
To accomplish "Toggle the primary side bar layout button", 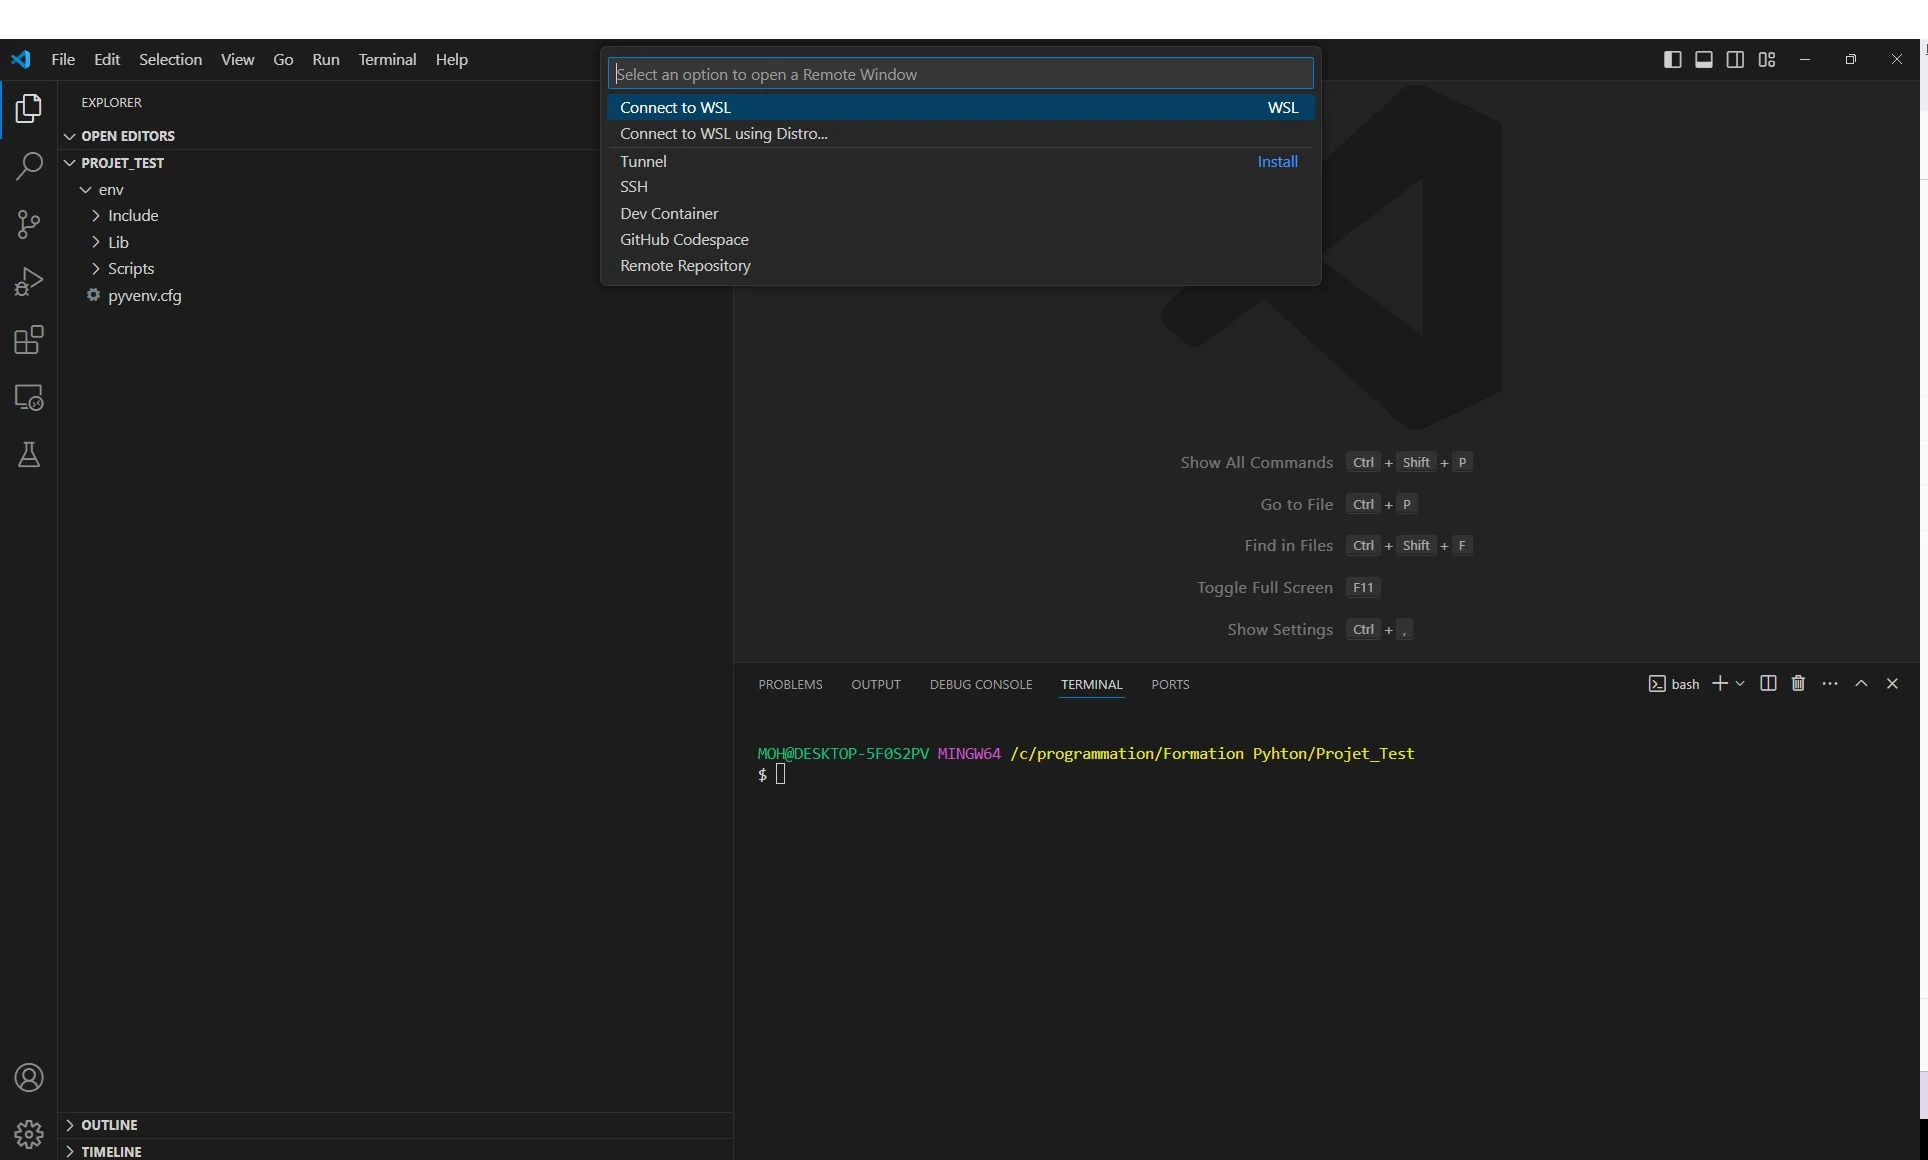I will (x=1672, y=60).
